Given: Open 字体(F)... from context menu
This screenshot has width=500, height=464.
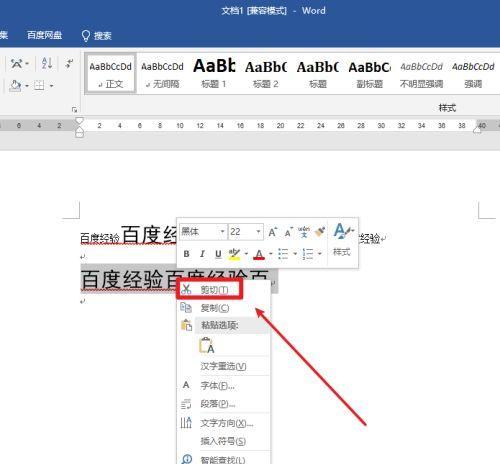Looking at the screenshot, I should click(x=224, y=386).
